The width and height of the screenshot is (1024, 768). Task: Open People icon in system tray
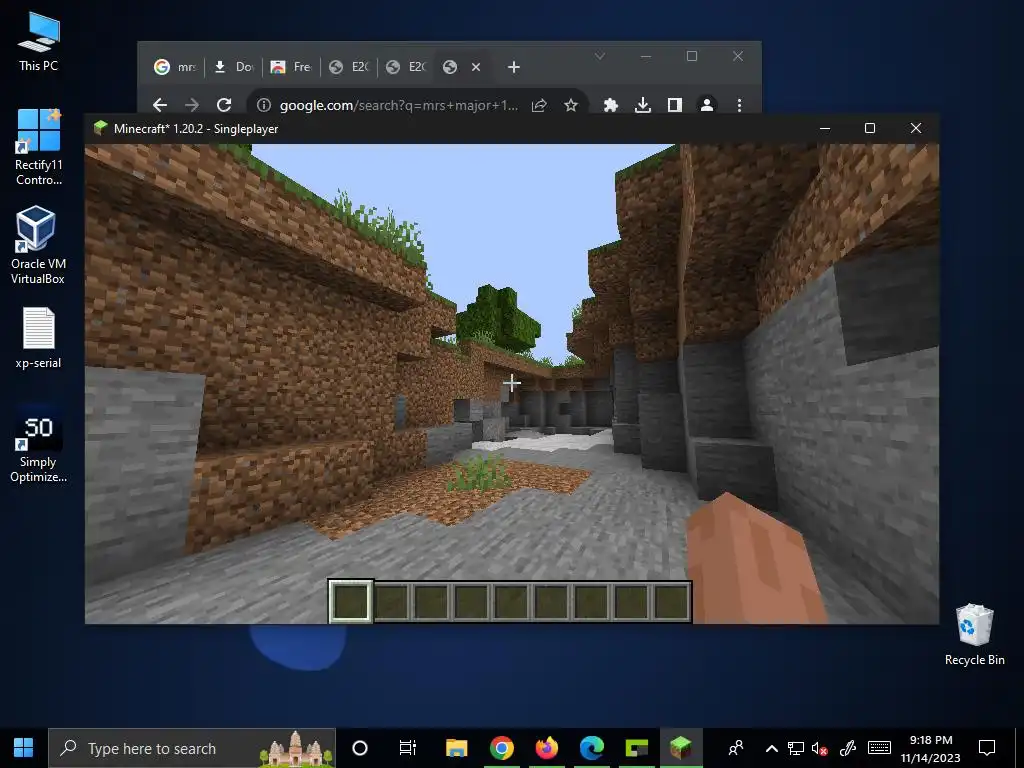[736, 748]
